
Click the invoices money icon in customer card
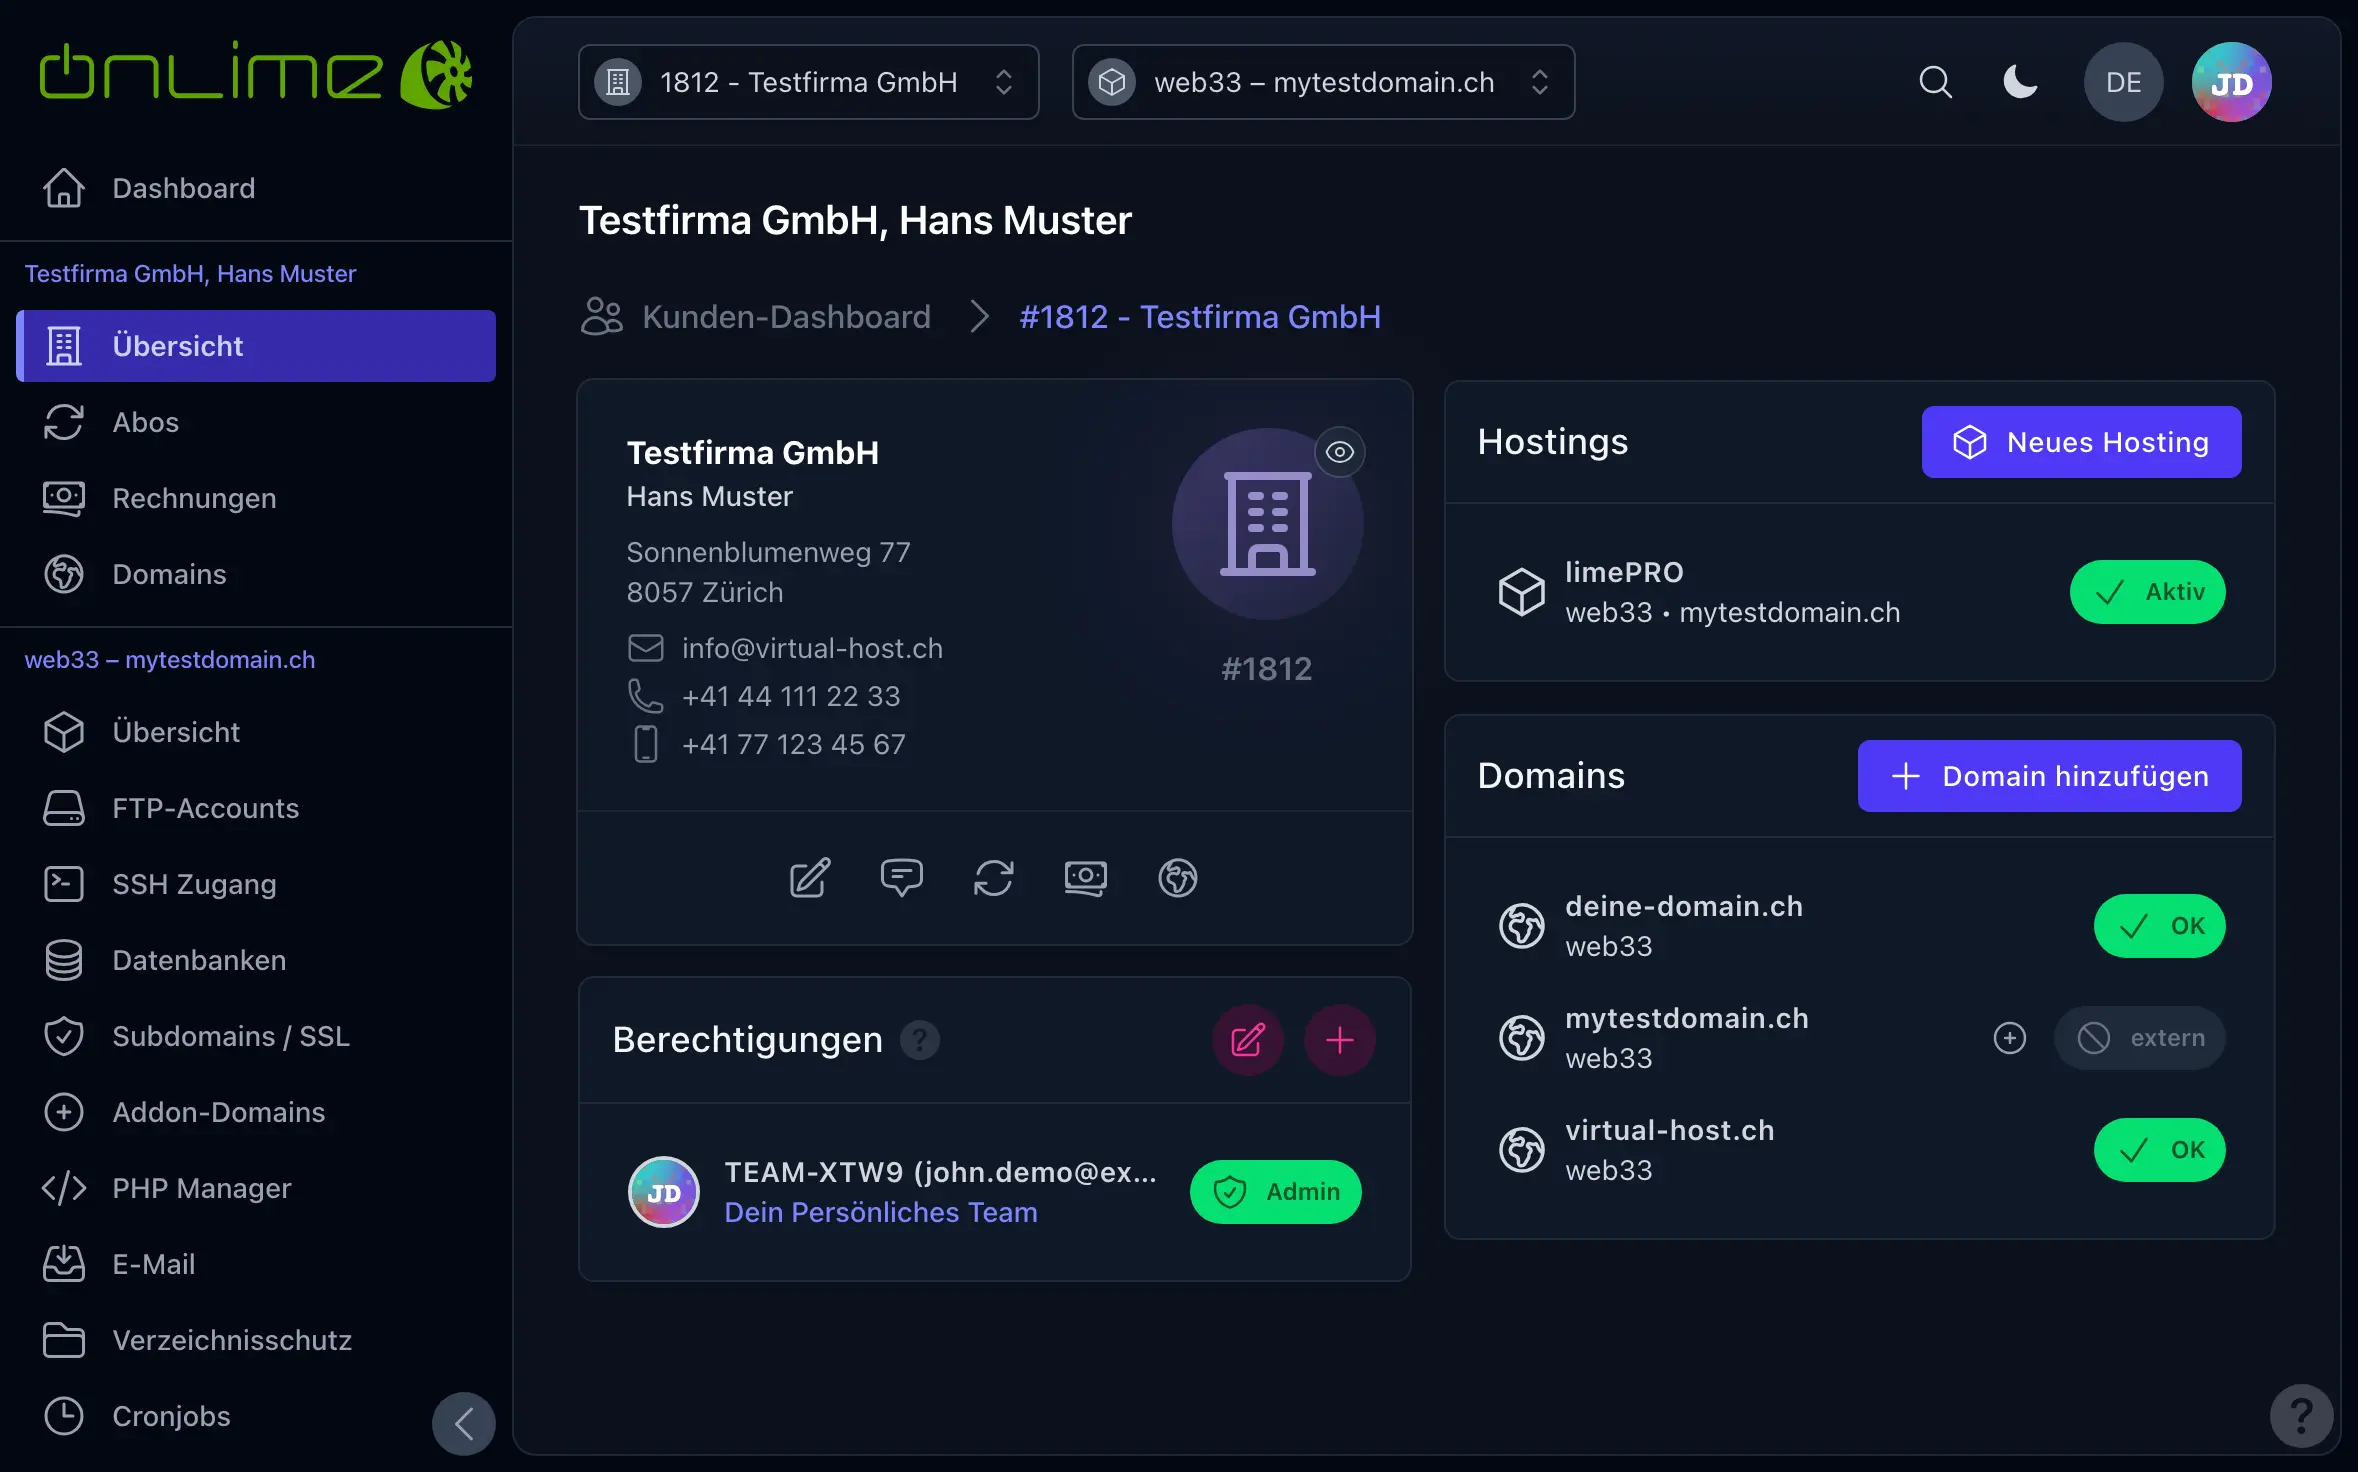coord(1085,878)
